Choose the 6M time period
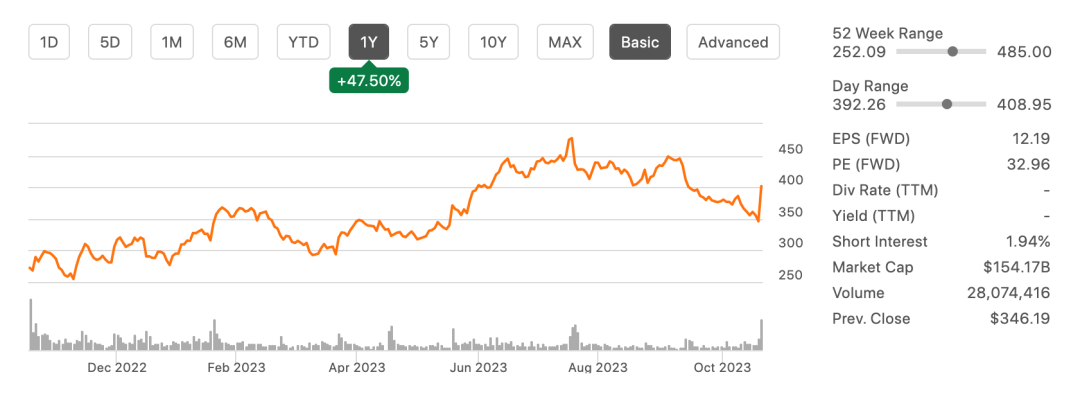Viewport: 1080px width, 397px height. pyautogui.click(x=235, y=42)
